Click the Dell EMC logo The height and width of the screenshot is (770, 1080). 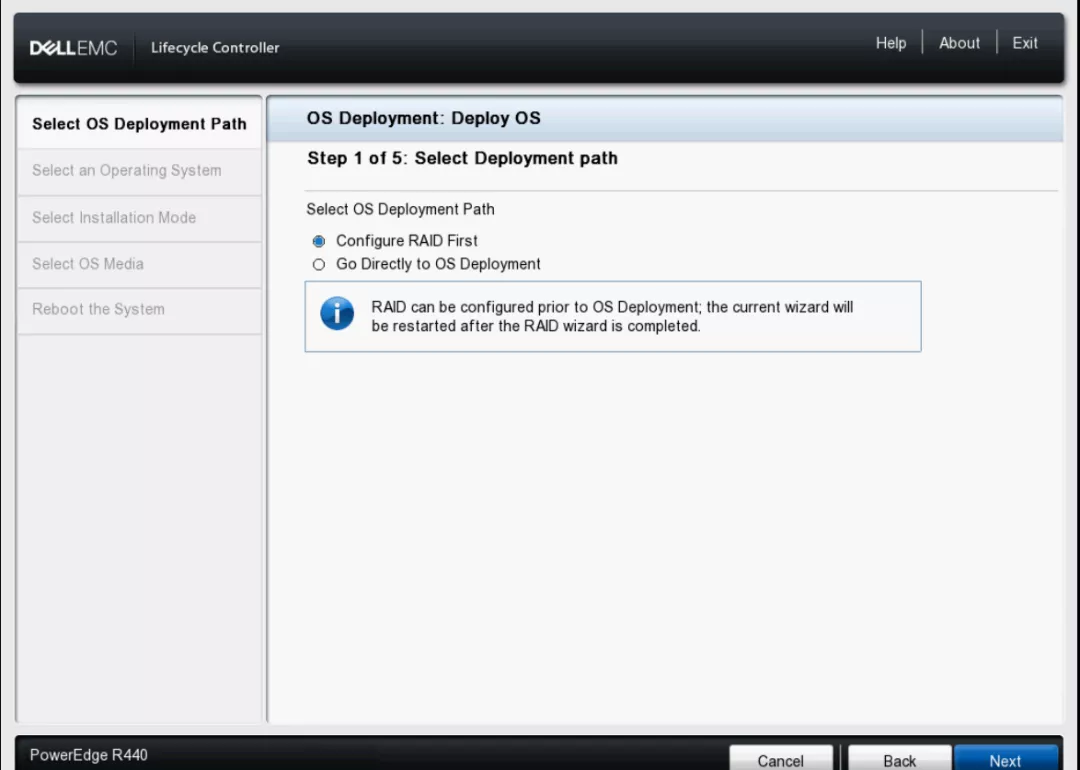click(x=73, y=48)
